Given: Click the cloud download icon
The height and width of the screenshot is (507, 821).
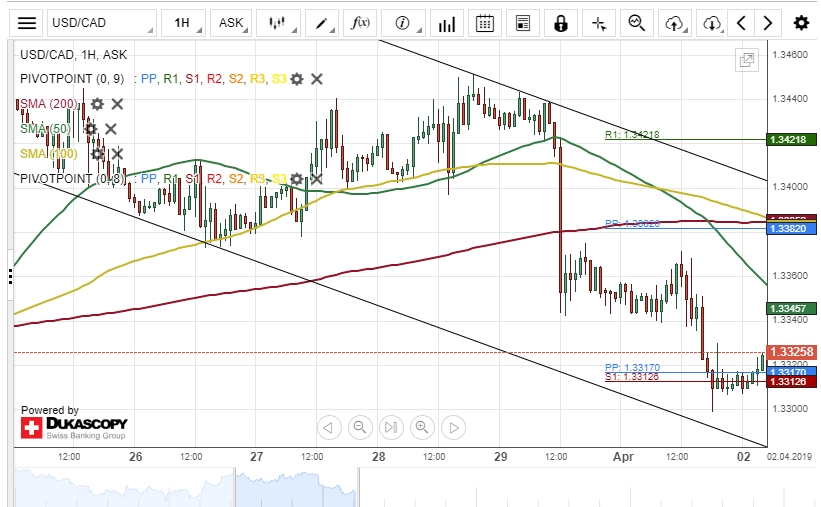Looking at the screenshot, I should (x=711, y=23).
